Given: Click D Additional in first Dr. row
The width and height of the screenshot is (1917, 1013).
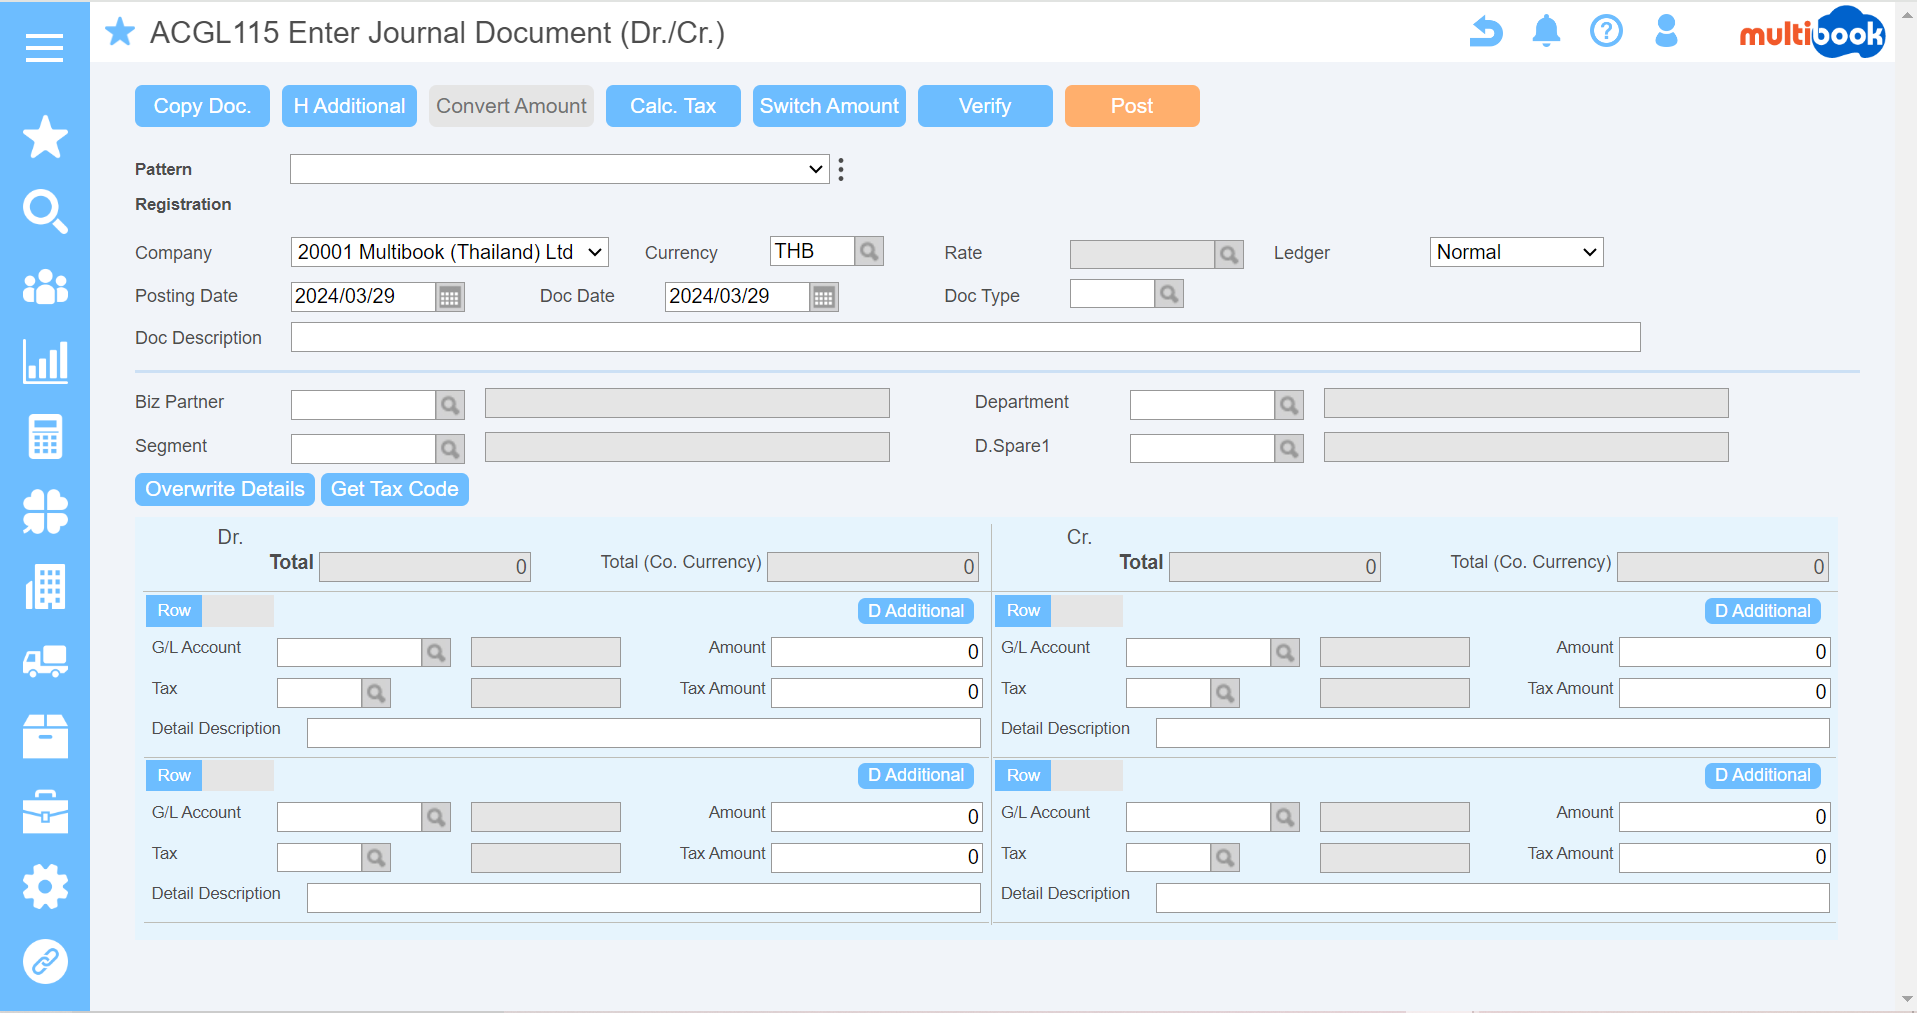Looking at the screenshot, I should pyautogui.click(x=916, y=611).
